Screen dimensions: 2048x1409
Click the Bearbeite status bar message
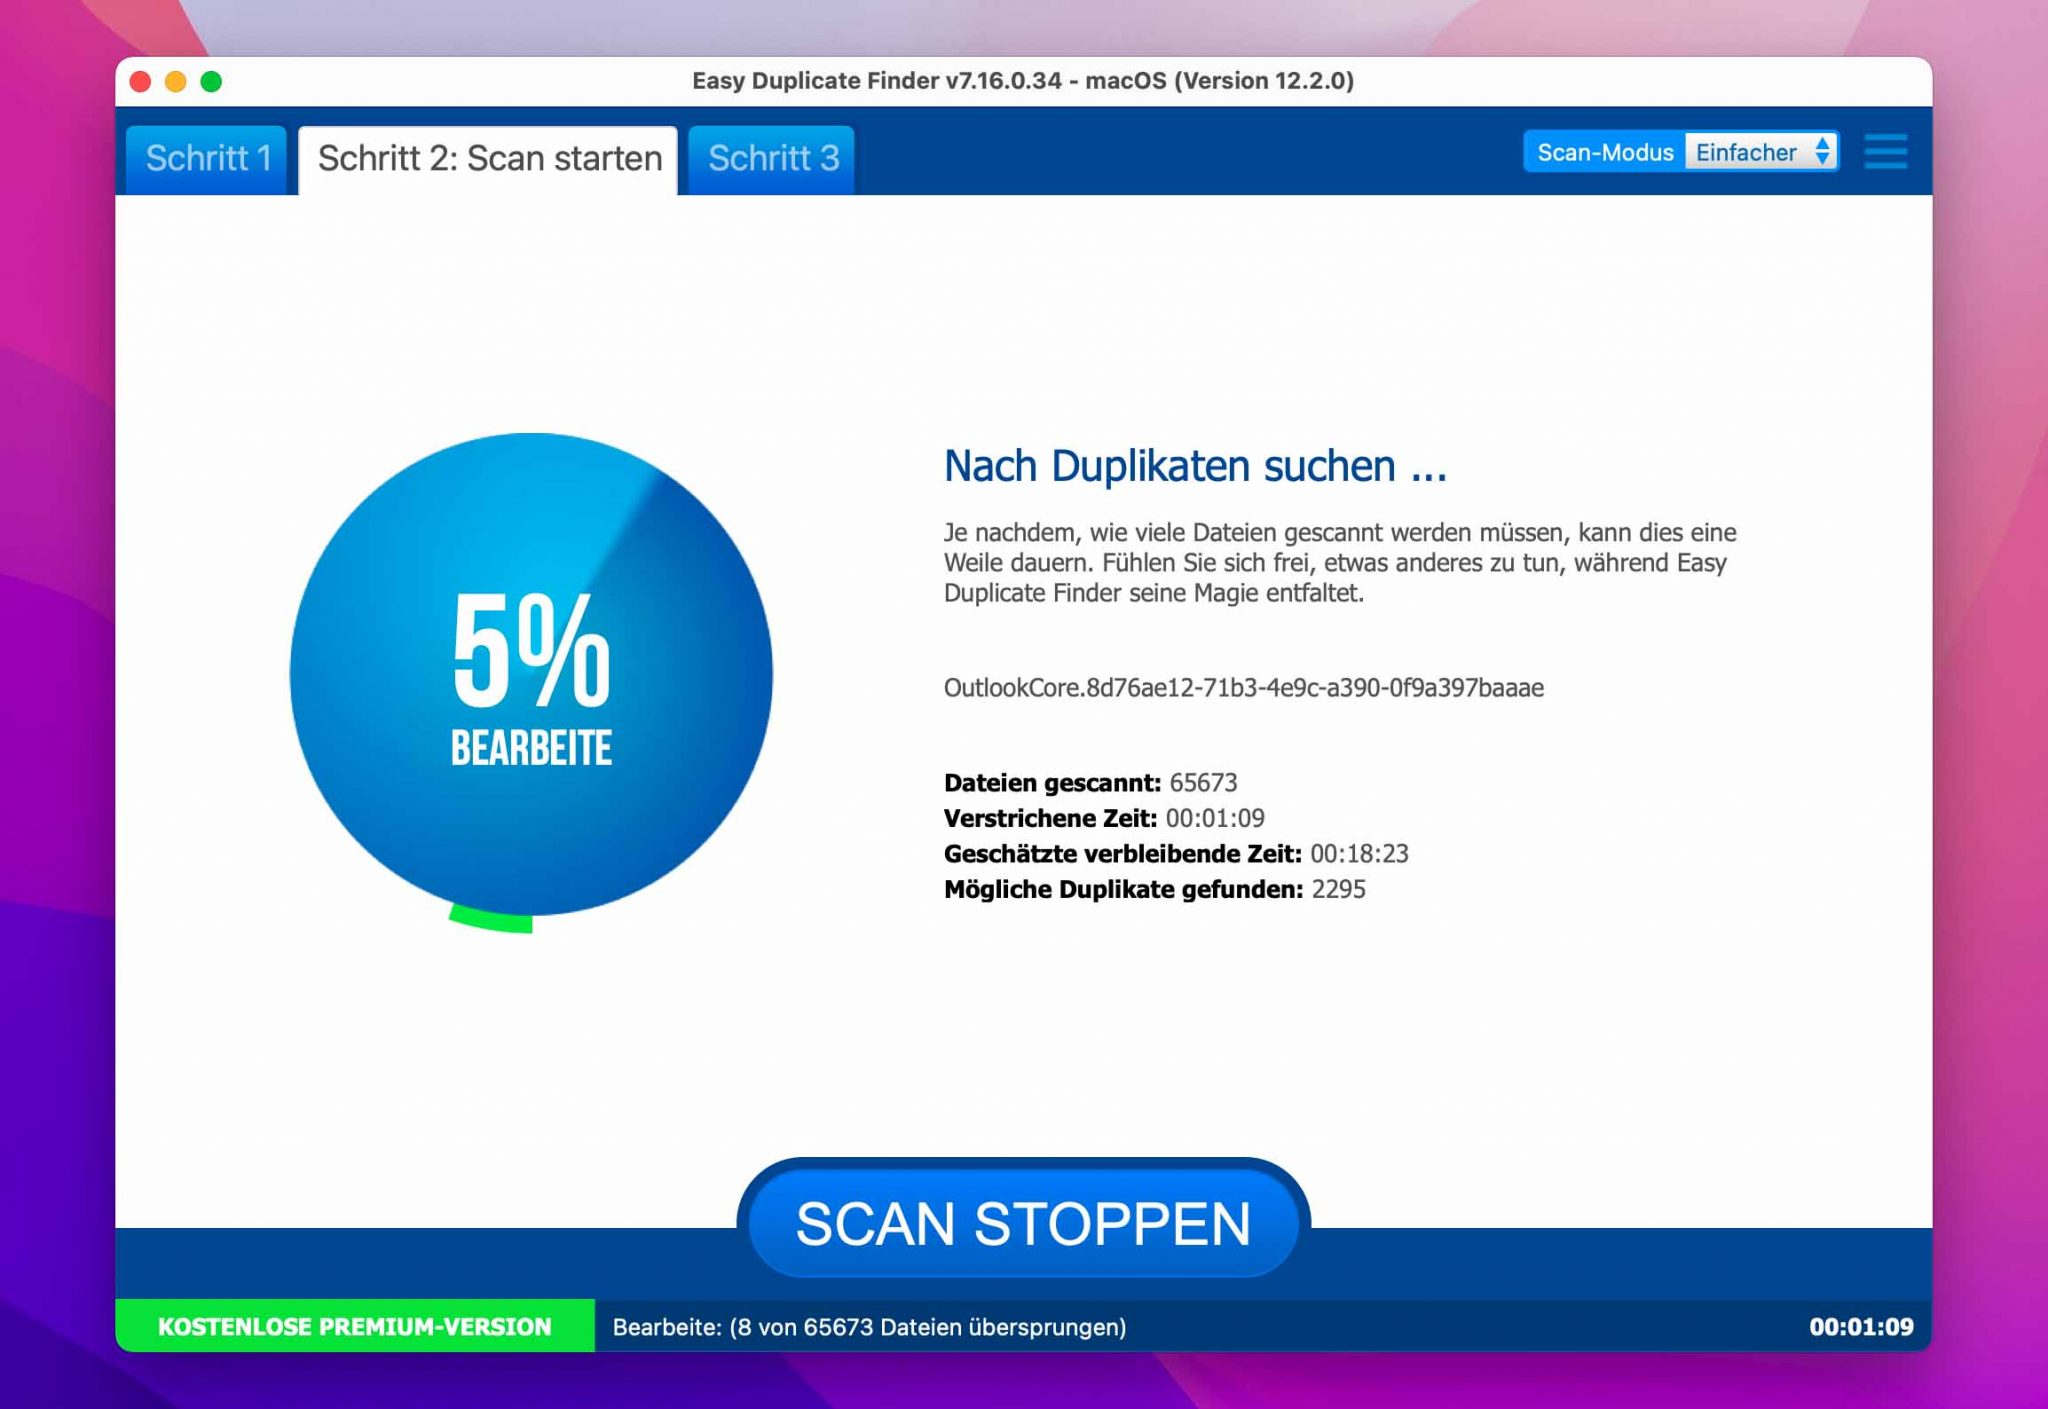point(869,1327)
